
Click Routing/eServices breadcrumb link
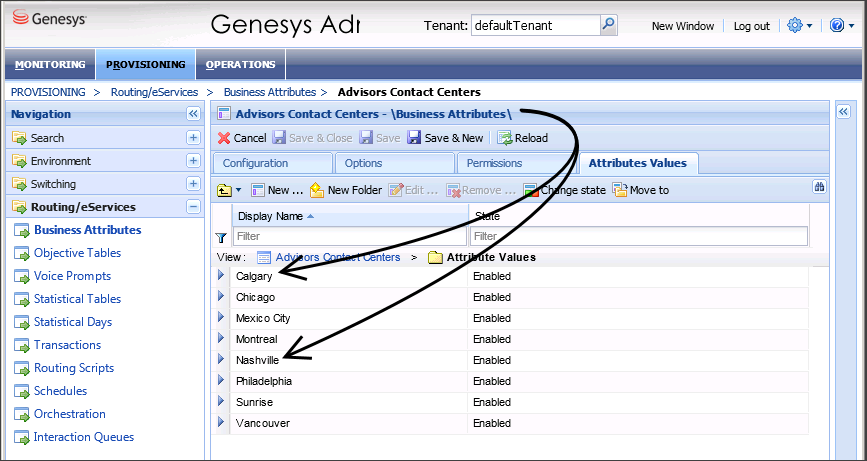pos(154,92)
